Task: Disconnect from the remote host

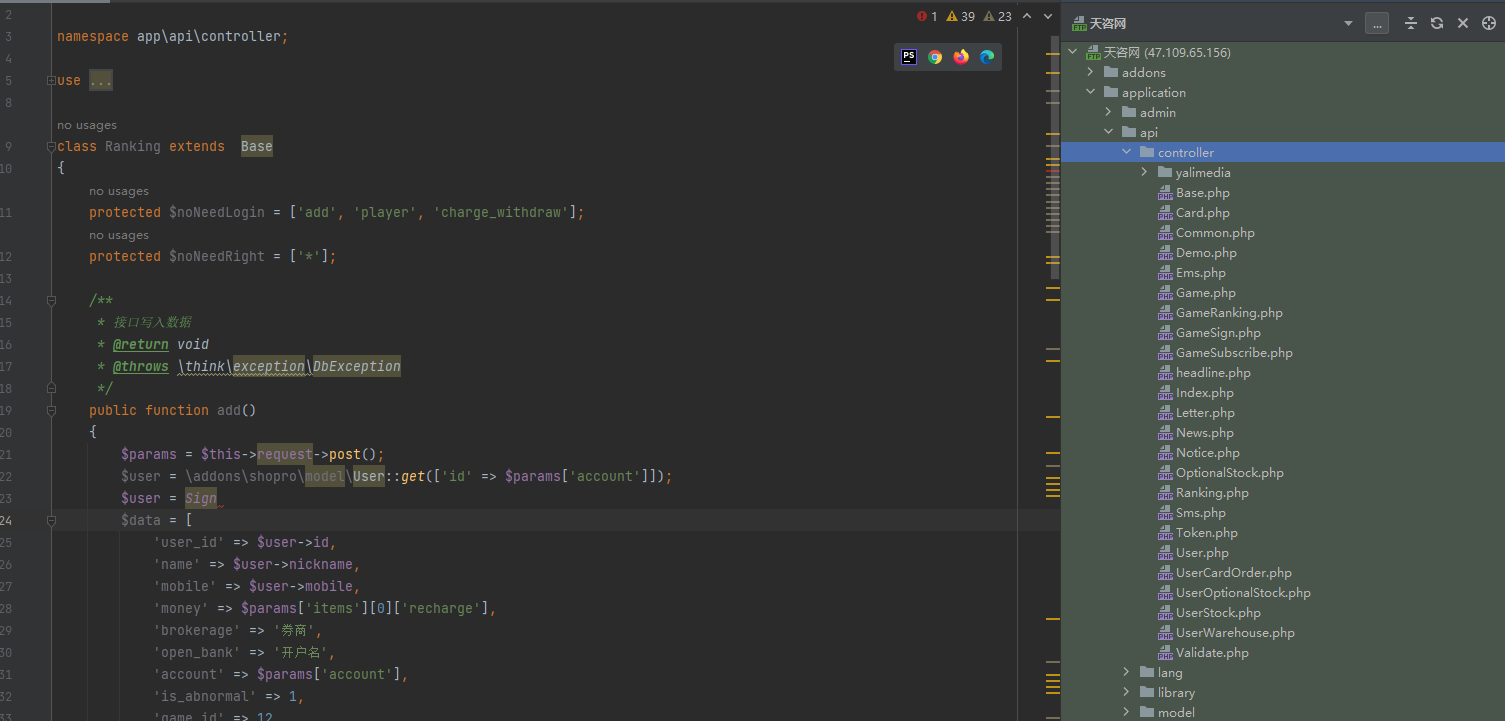Action: (1463, 23)
